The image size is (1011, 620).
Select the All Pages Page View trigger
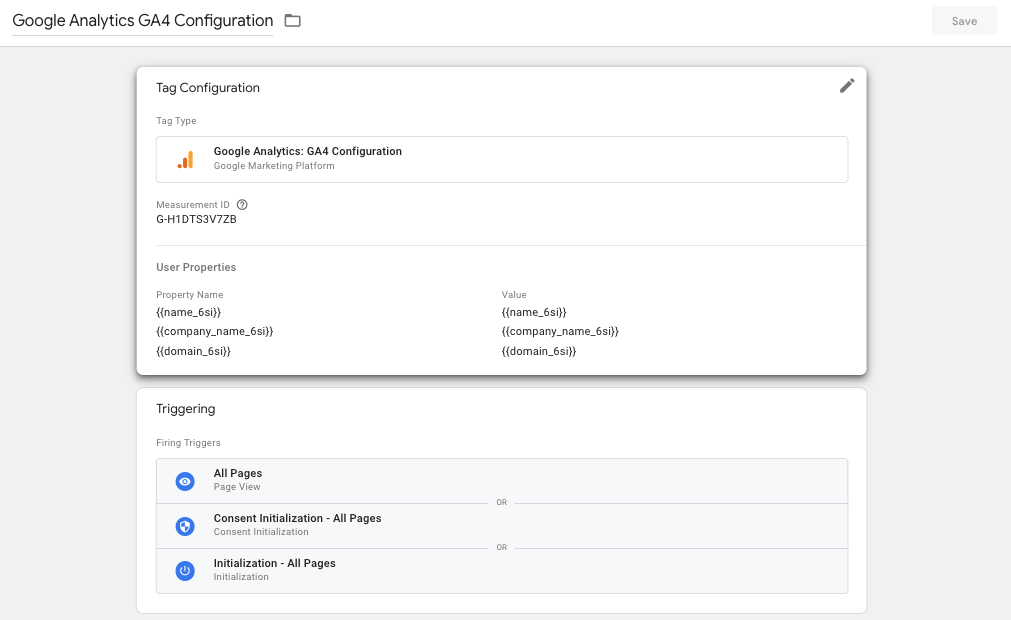coord(502,481)
